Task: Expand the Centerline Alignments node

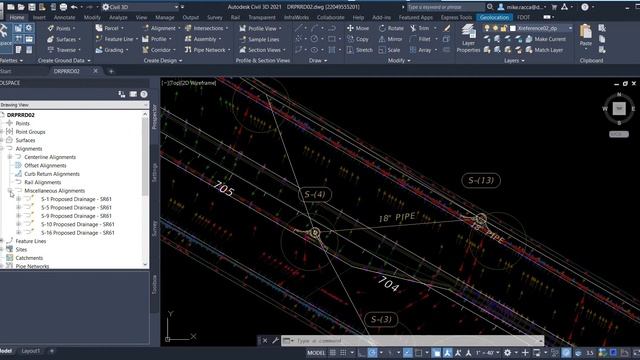Action: coord(9,157)
